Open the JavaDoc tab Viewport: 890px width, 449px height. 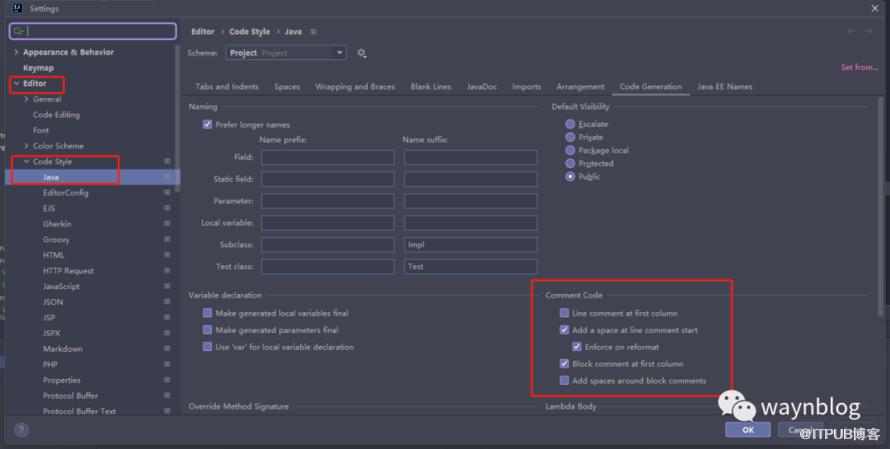(483, 87)
